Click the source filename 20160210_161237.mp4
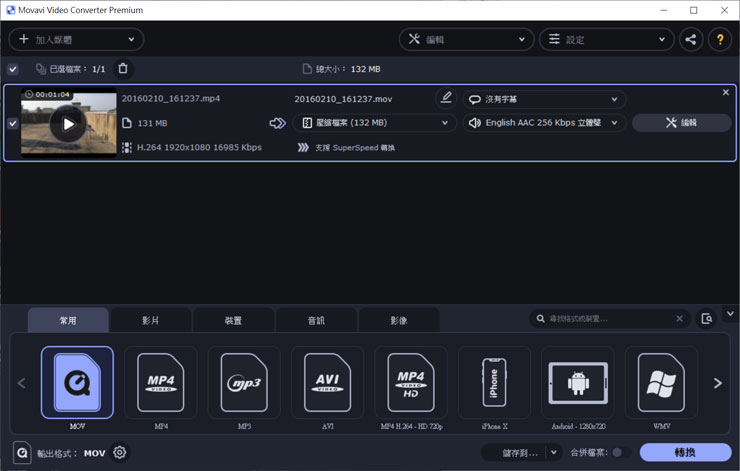This screenshot has width=740, height=471. click(170, 99)
